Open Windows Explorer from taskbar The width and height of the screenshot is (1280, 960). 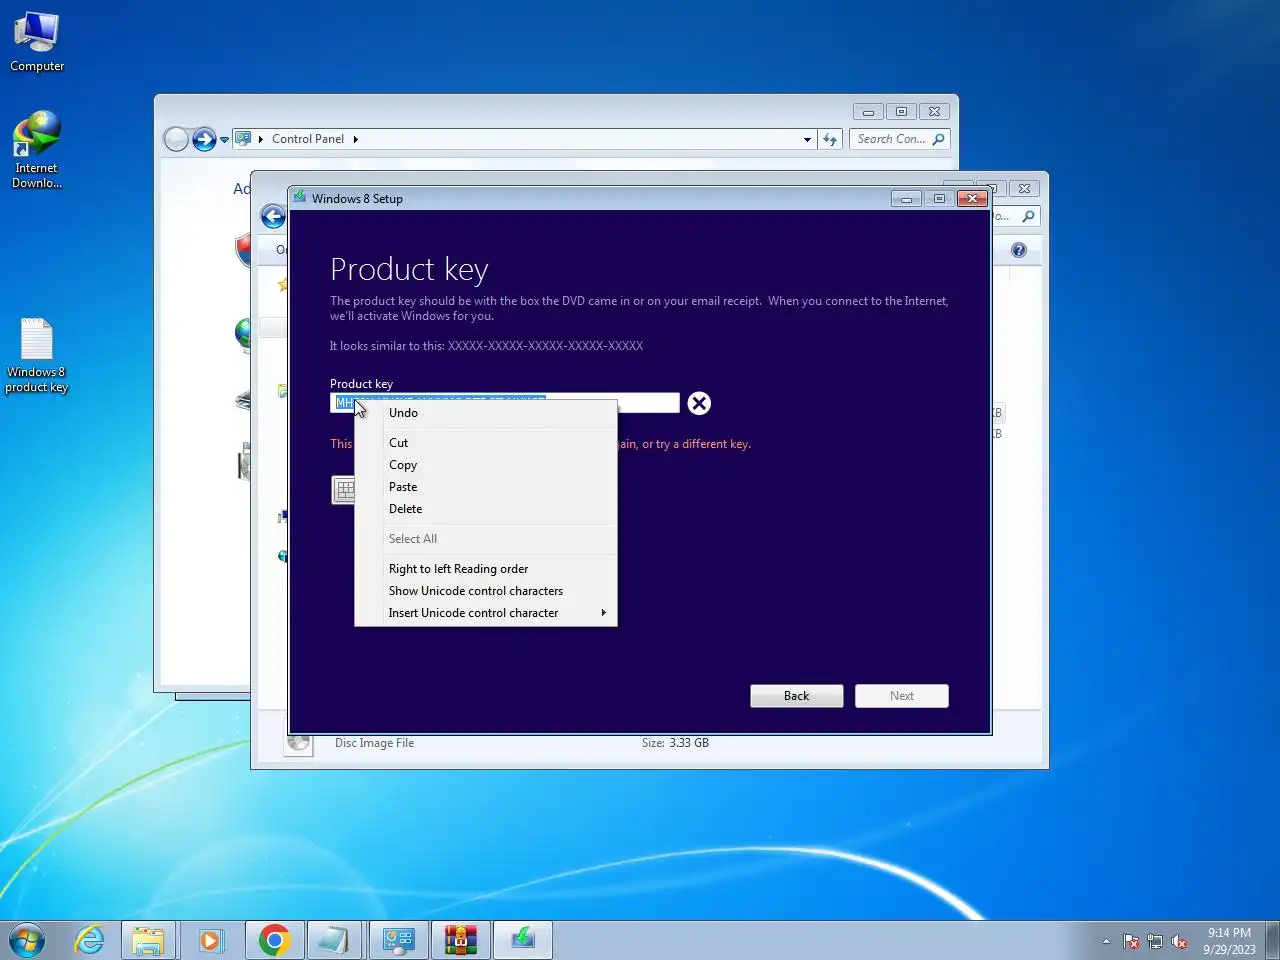pyautogui.click(x=148, y=940)
